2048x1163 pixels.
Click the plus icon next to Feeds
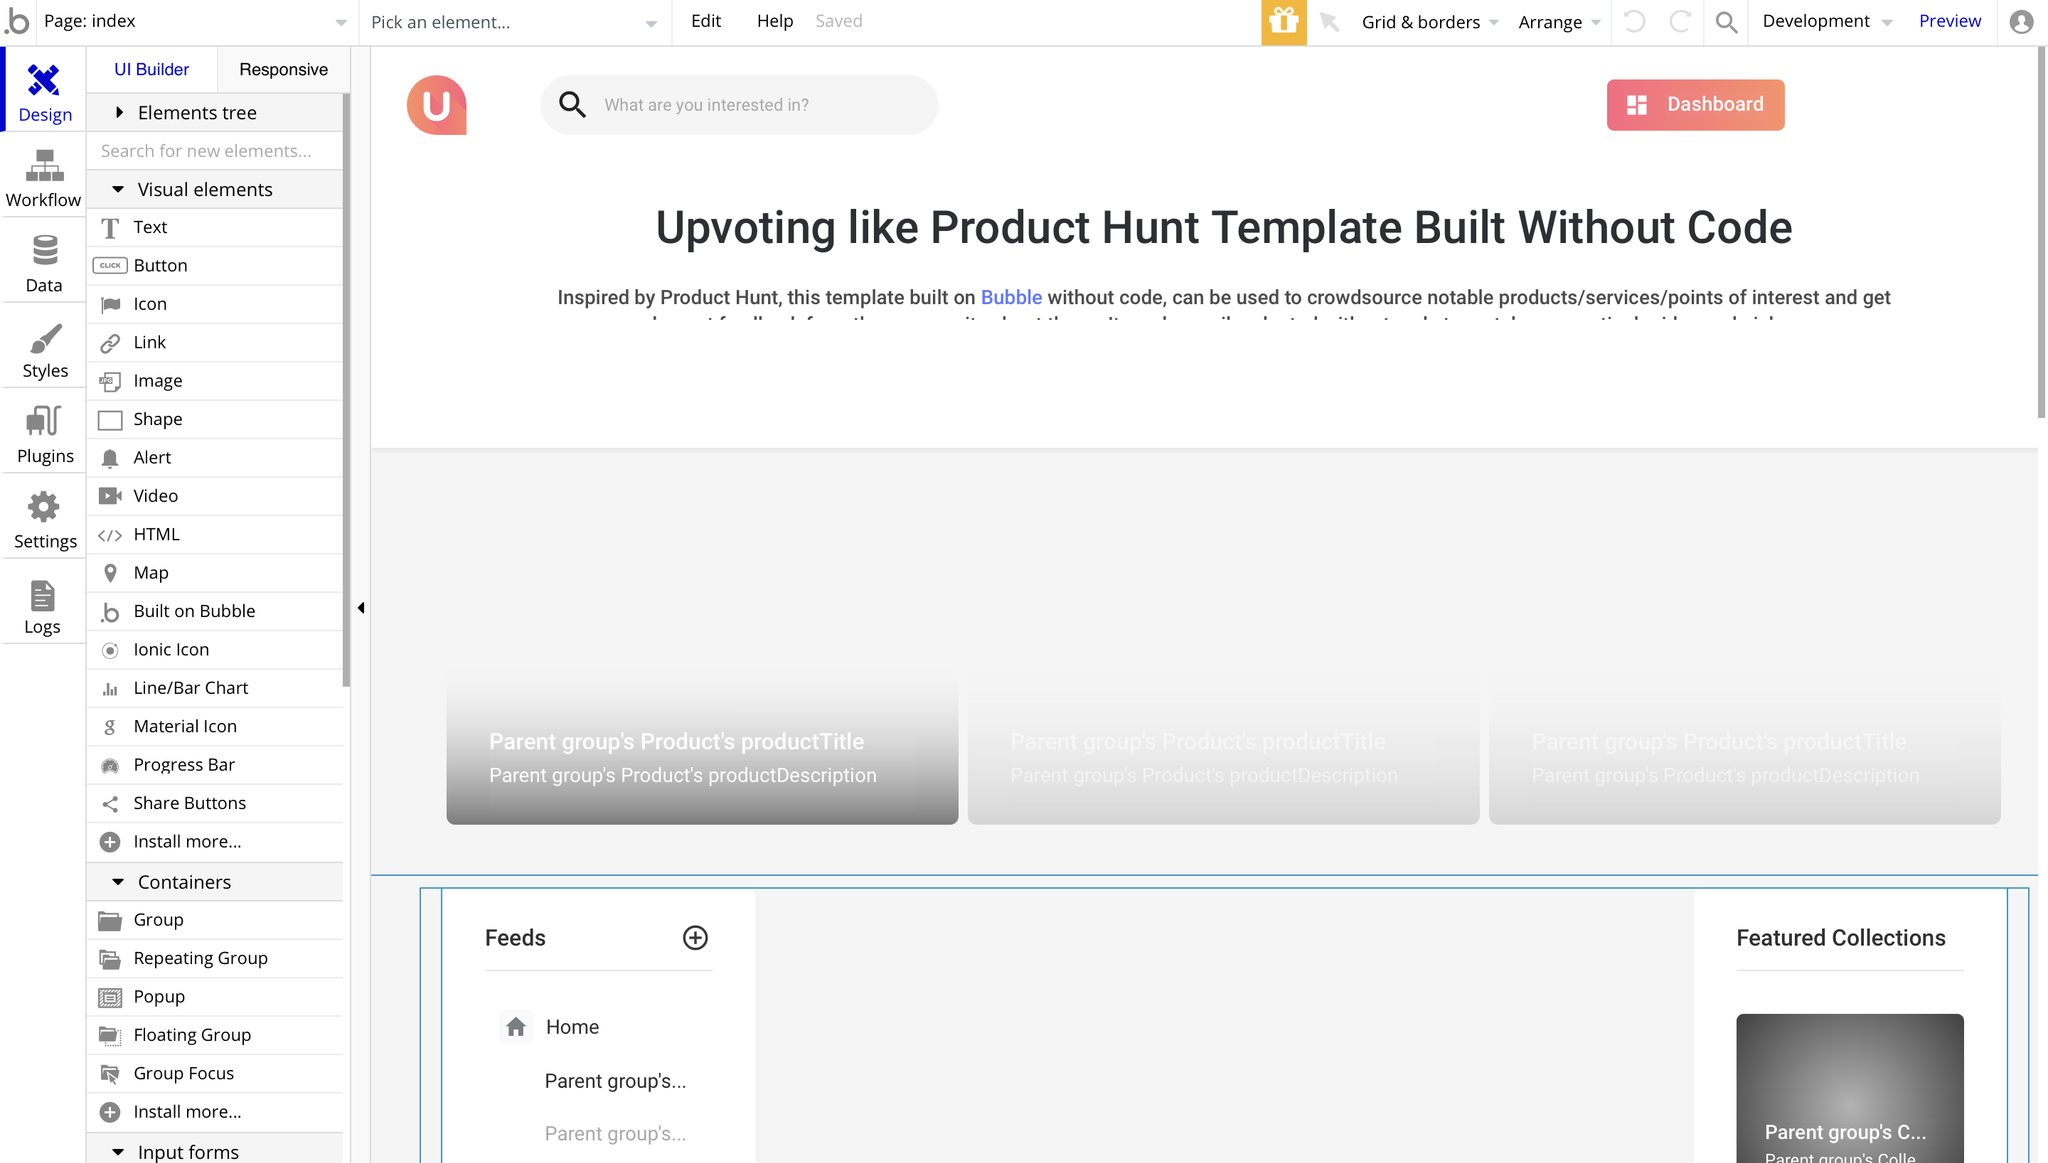pyautogui.click(x=695, y=937)
